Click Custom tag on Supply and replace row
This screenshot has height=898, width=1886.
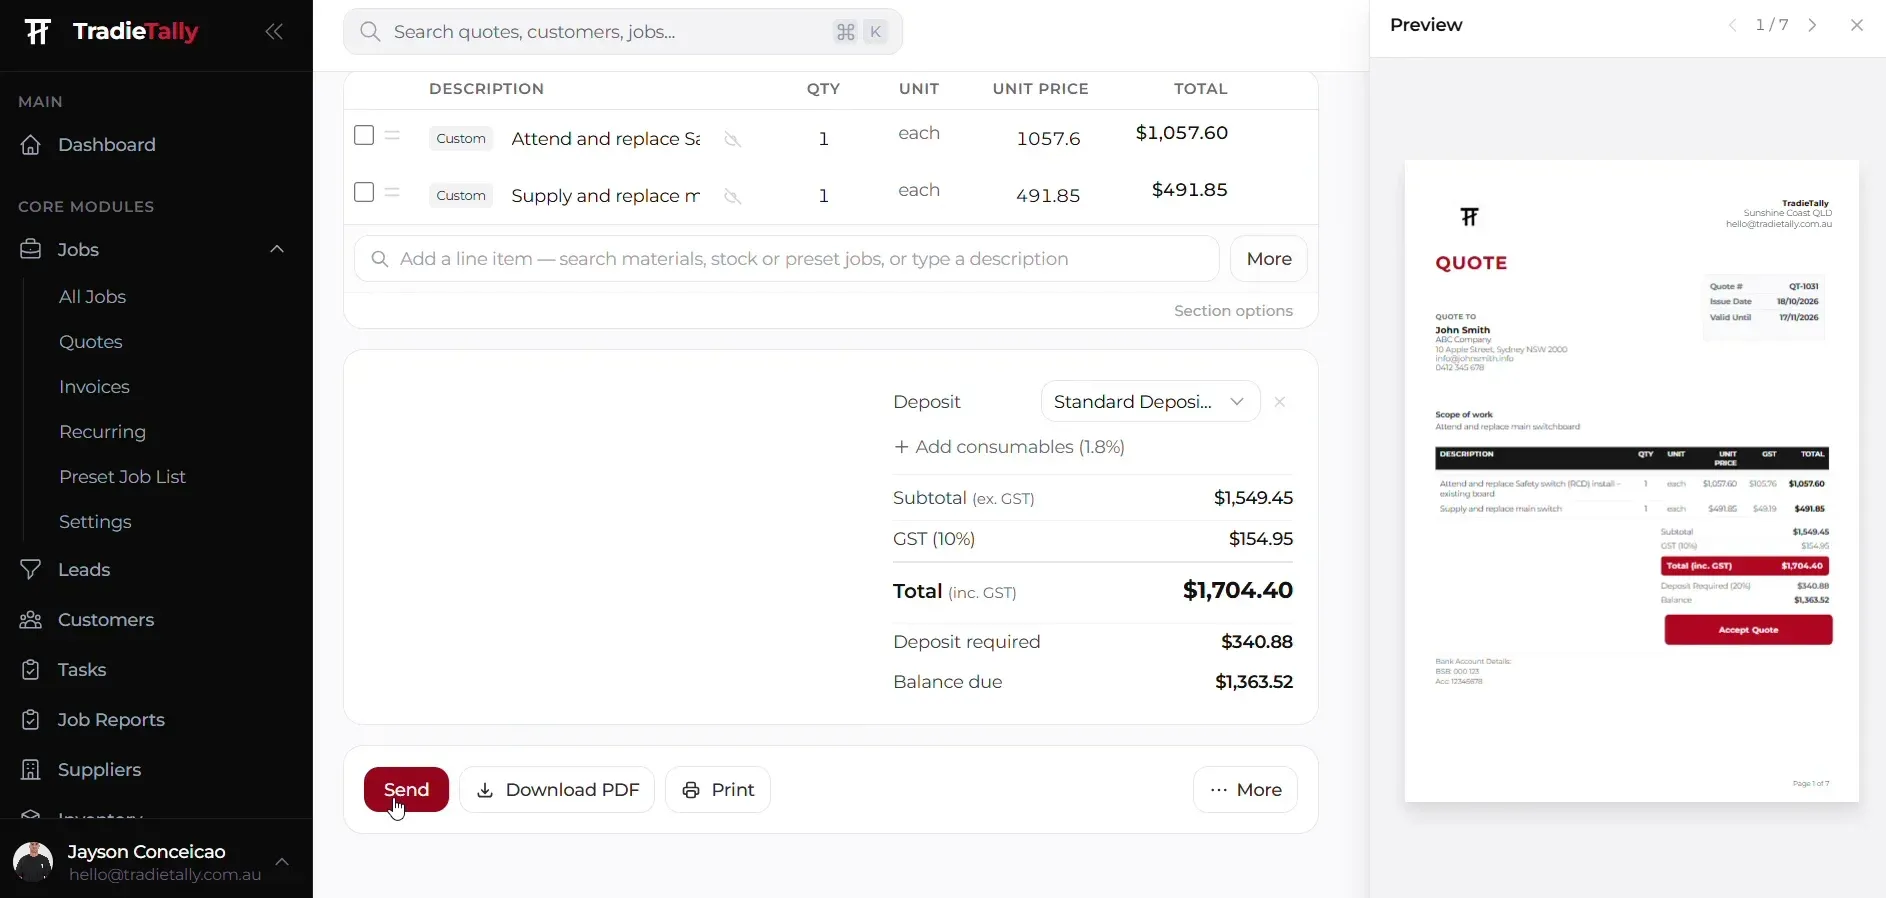pos(461,196)
